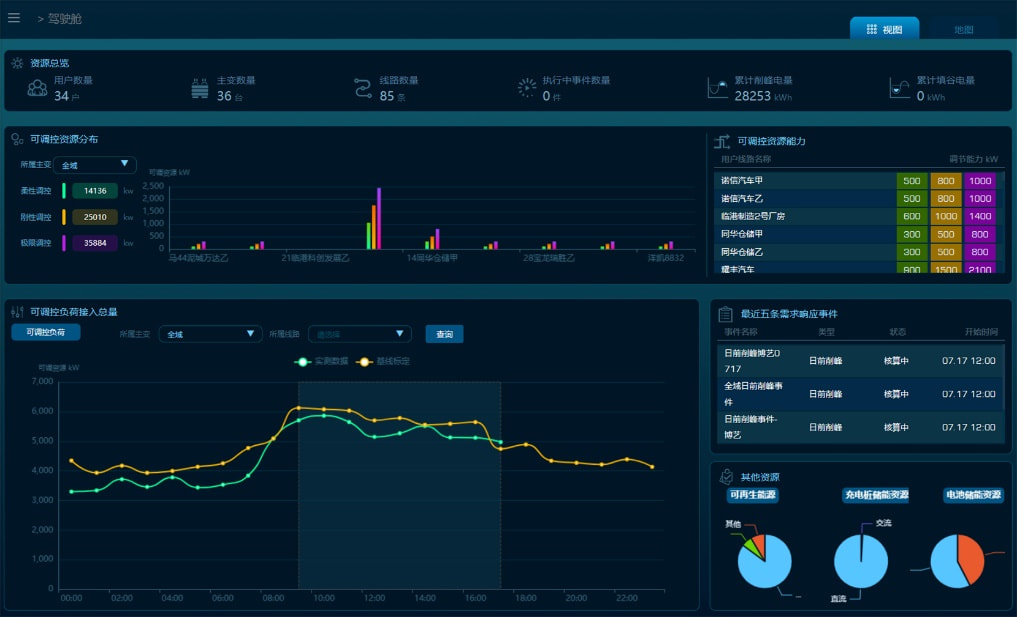Screen dimensions: 1017x617
Task: Click the 查询 button
Action: coord(444,334)
